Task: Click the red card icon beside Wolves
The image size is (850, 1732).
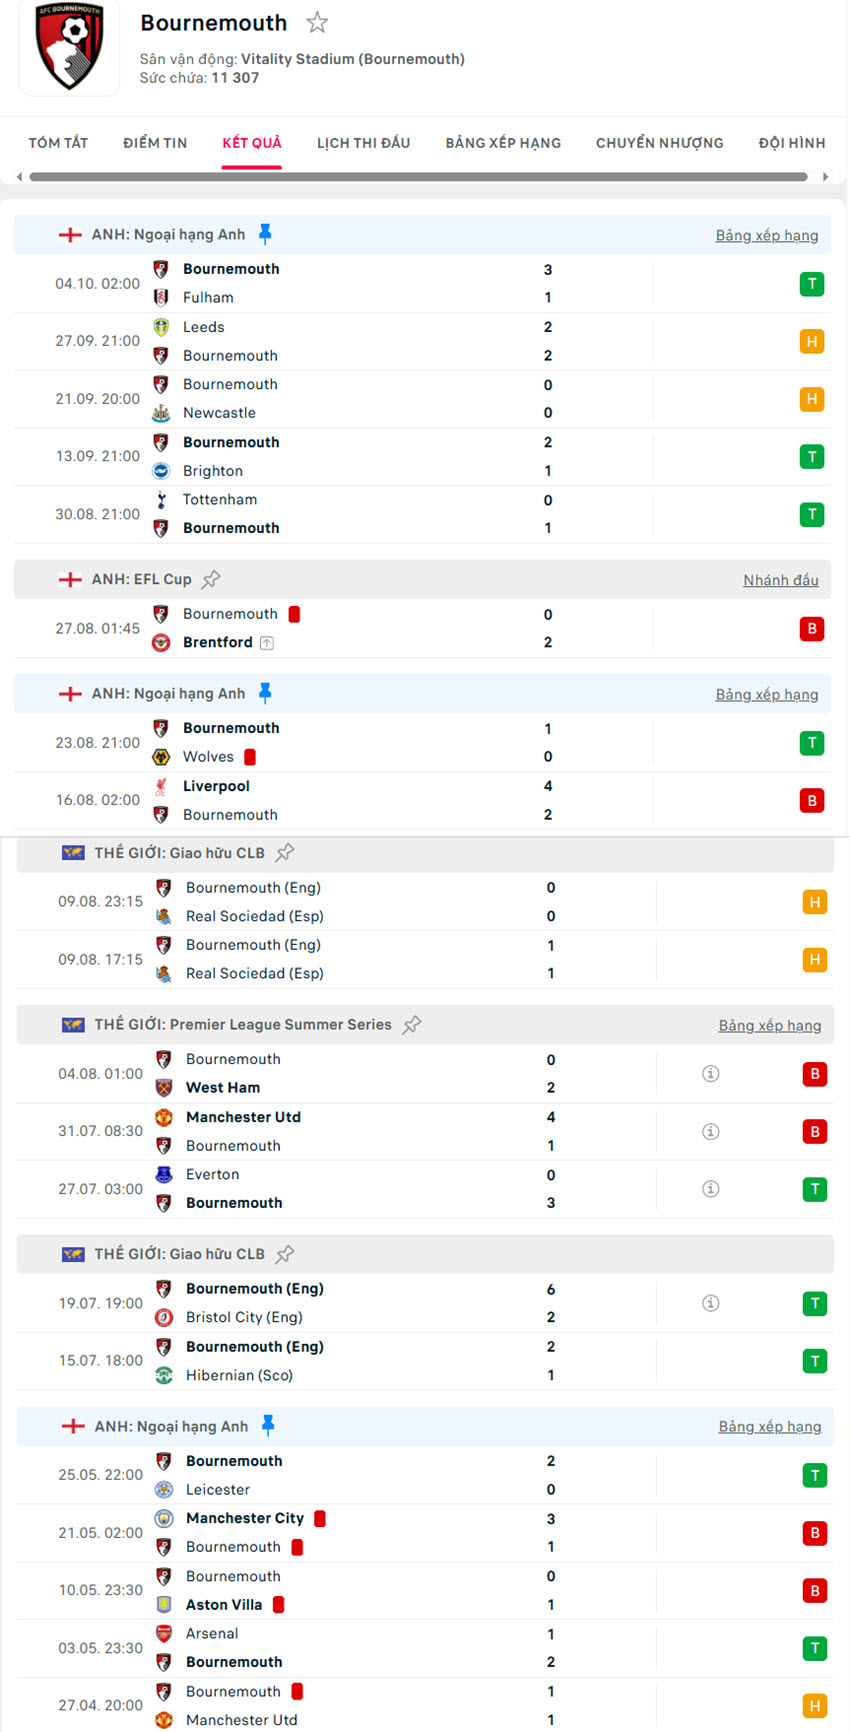Action: click(x=250, y=757)
